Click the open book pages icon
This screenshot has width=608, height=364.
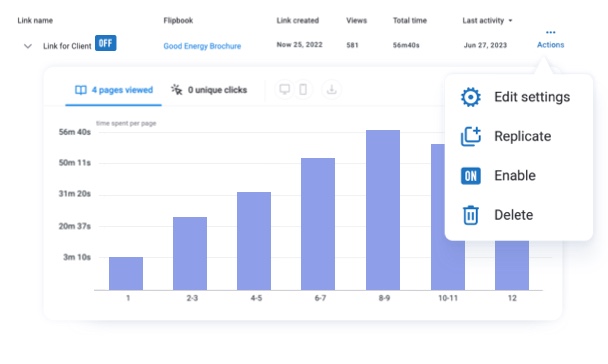81,90
